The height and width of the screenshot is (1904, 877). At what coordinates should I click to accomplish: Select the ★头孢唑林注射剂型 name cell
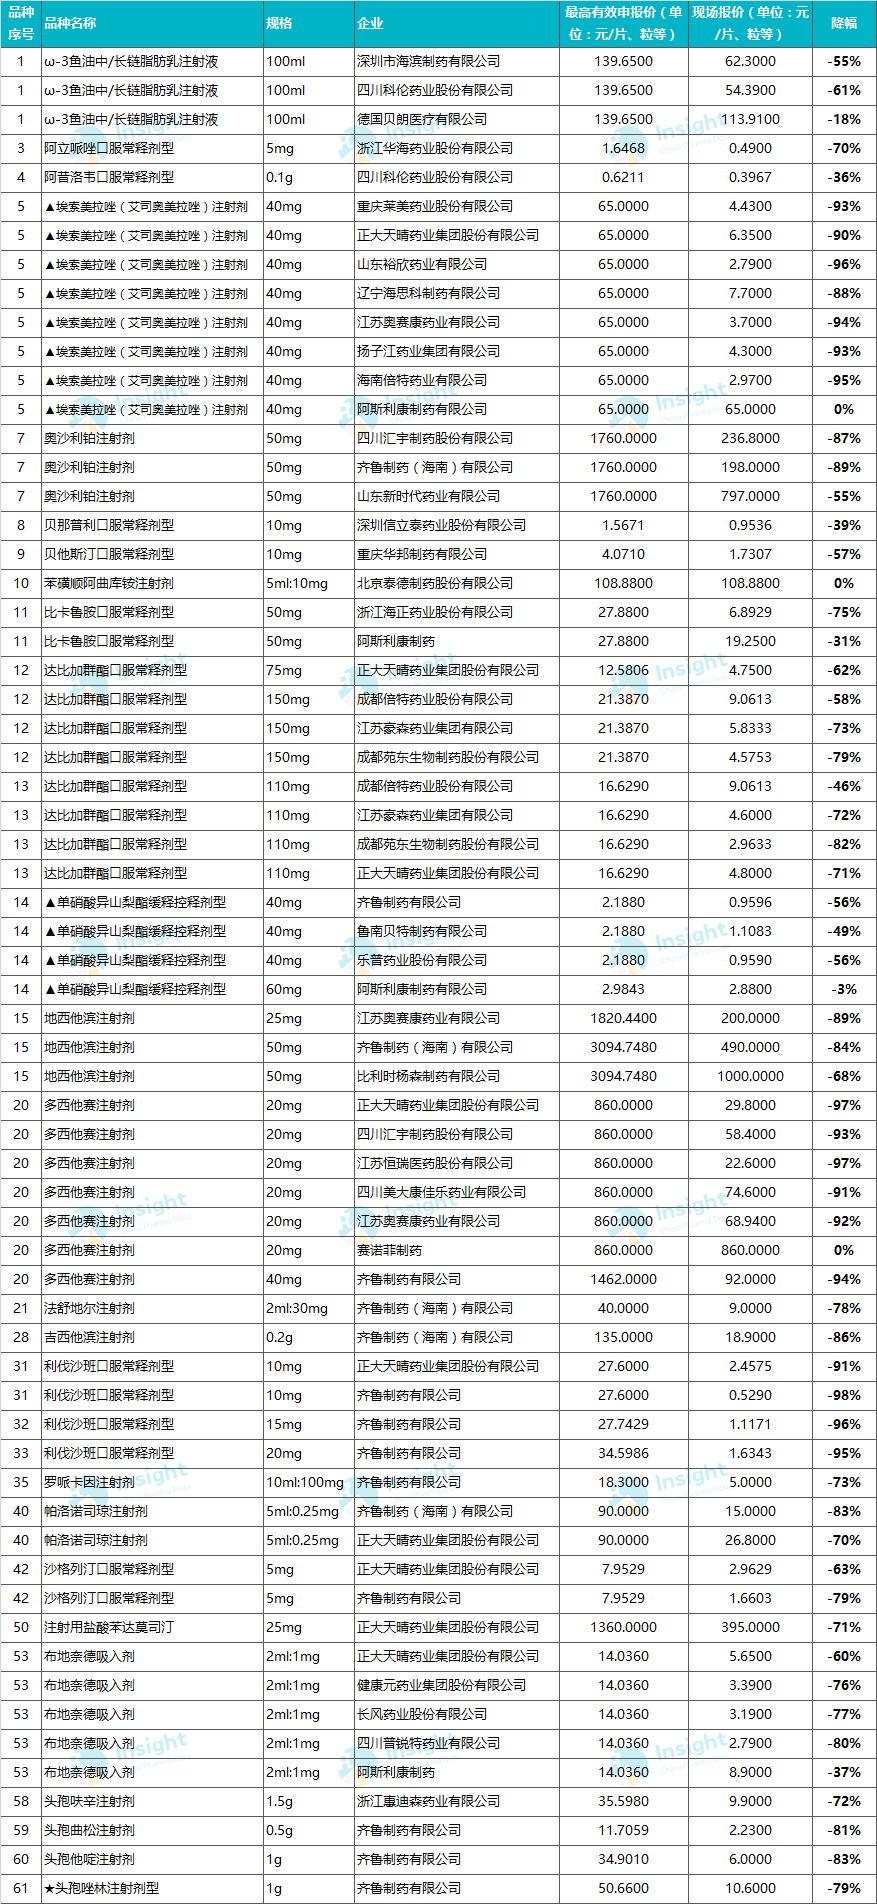[x=101, y=1888]
